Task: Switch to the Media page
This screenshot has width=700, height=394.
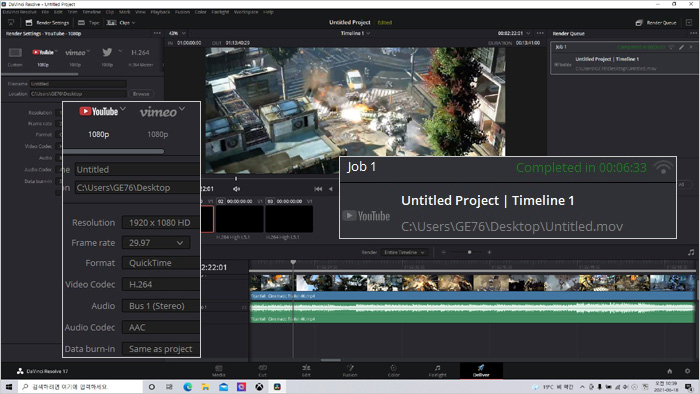Action: (x=219, y=371)
